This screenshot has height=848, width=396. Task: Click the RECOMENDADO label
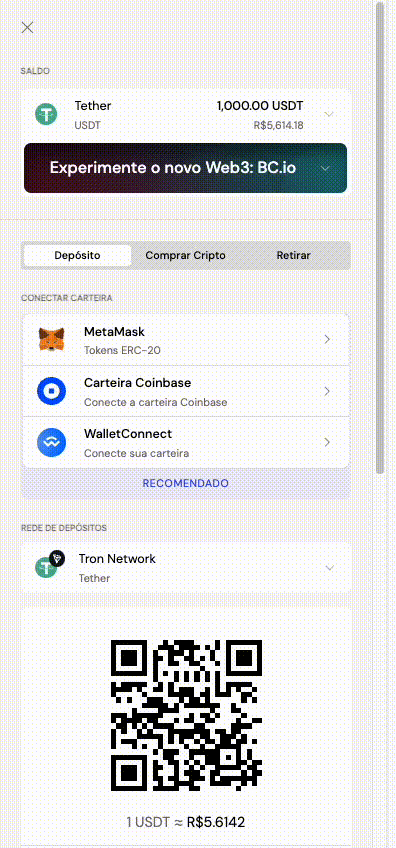tap(186, 483)
